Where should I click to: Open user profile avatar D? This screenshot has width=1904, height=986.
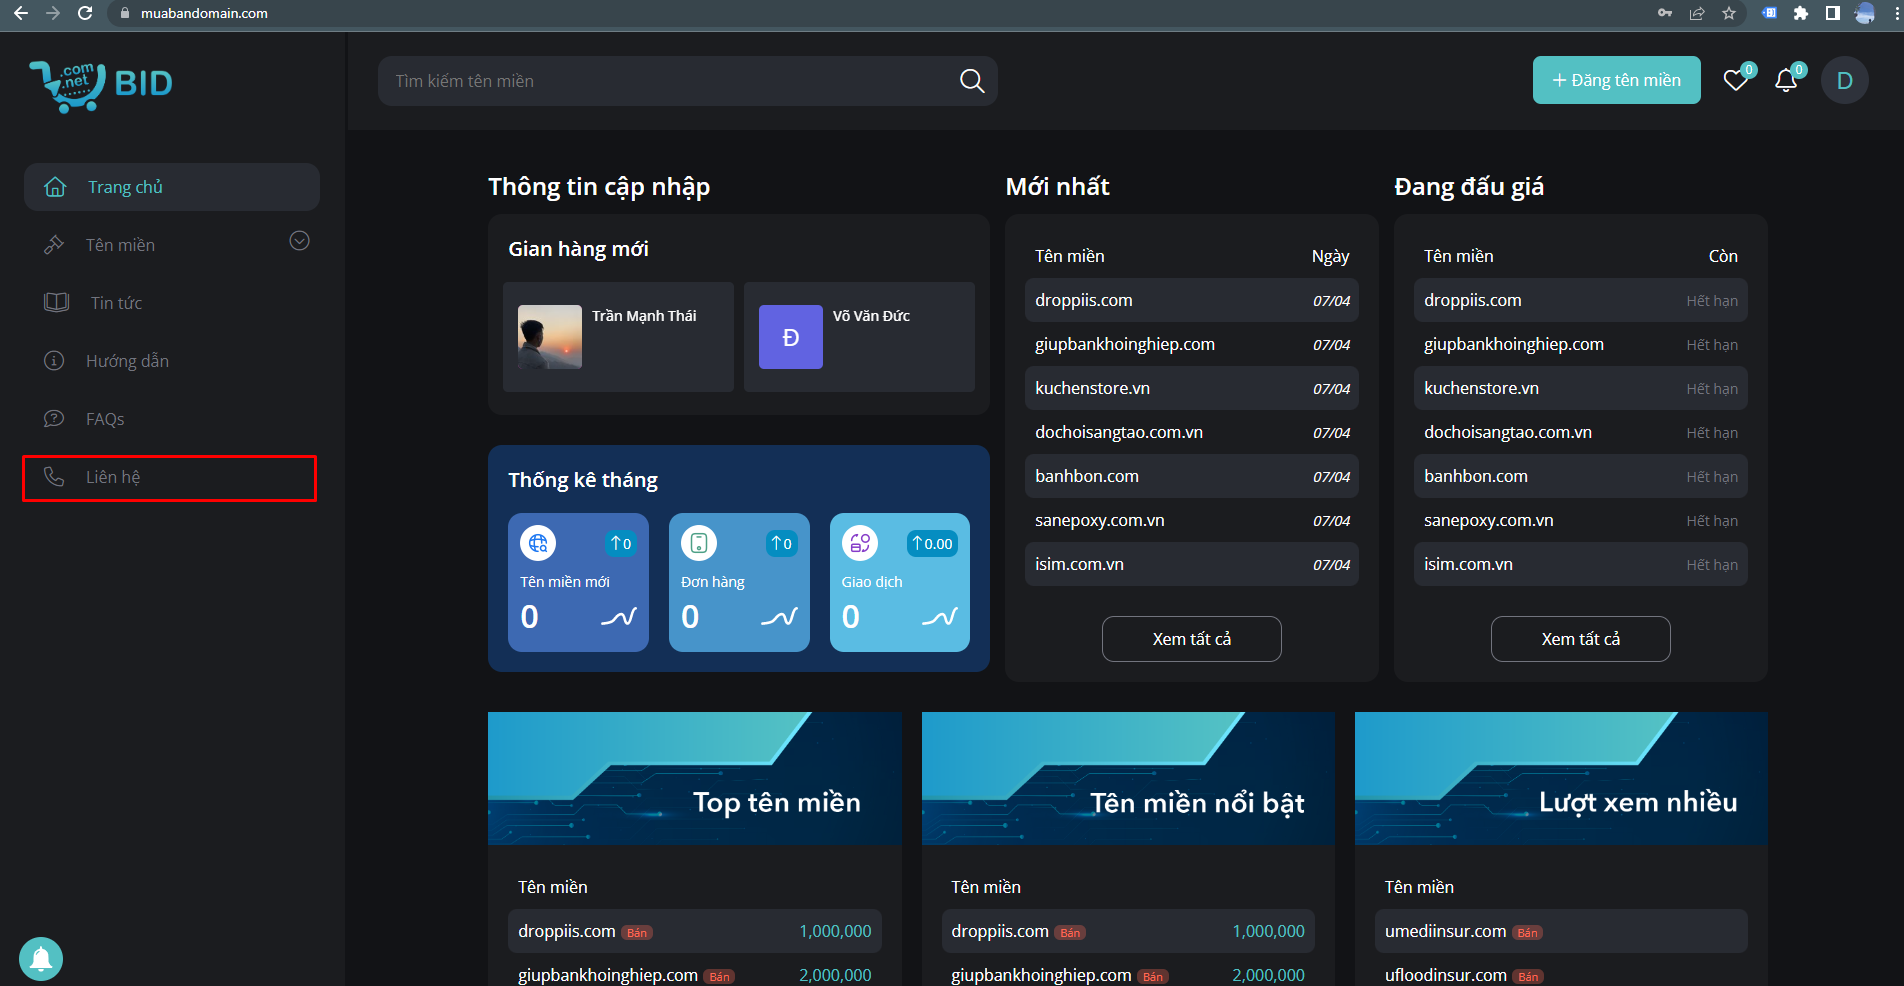click(x=1844, y=81)
